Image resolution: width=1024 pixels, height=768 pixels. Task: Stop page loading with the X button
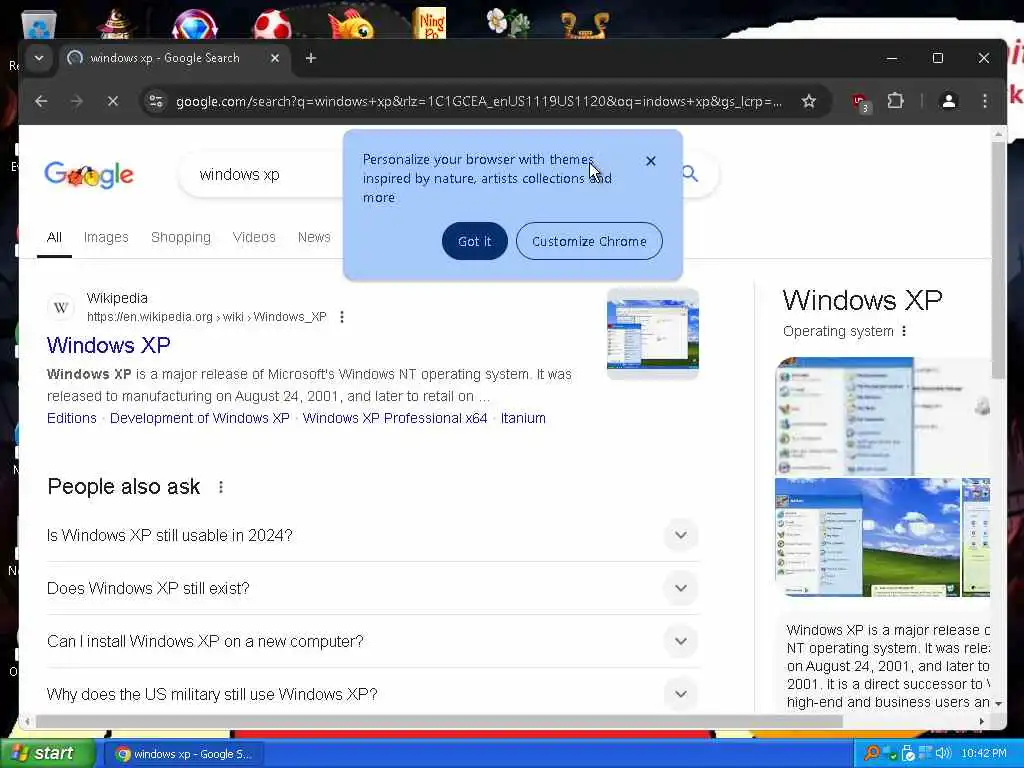(112, 101)
